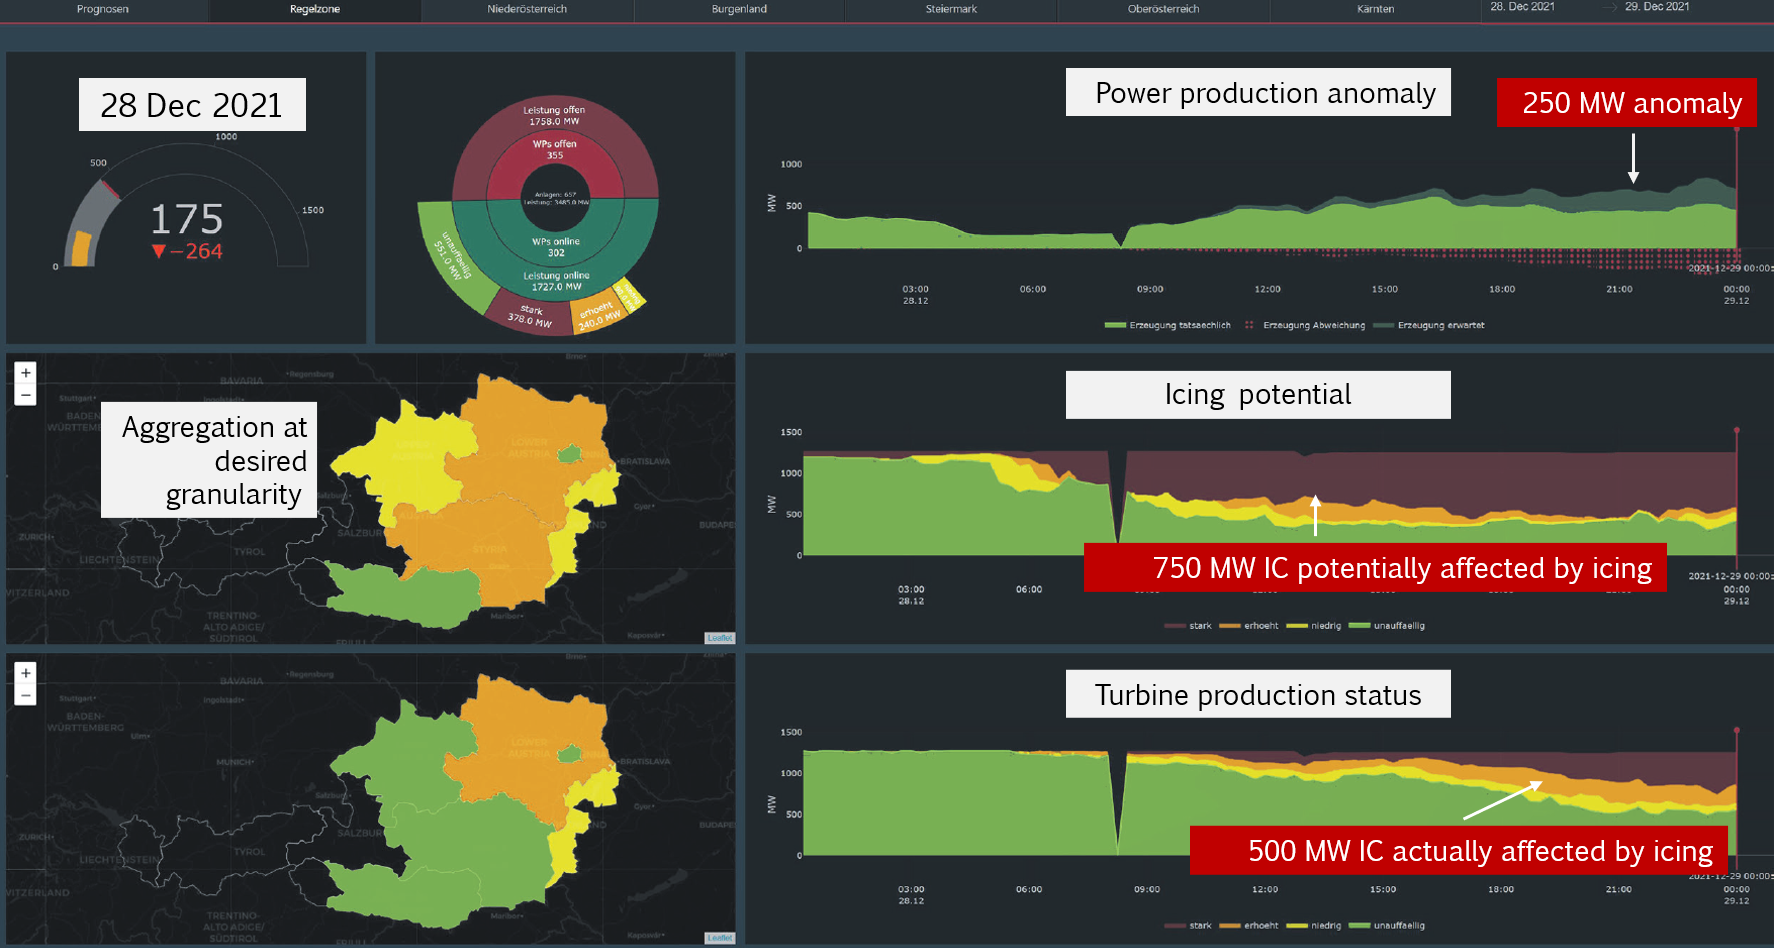1774x948 pixels.
Task: Switch to the Prognosen tab
Action: coord(104,9)
